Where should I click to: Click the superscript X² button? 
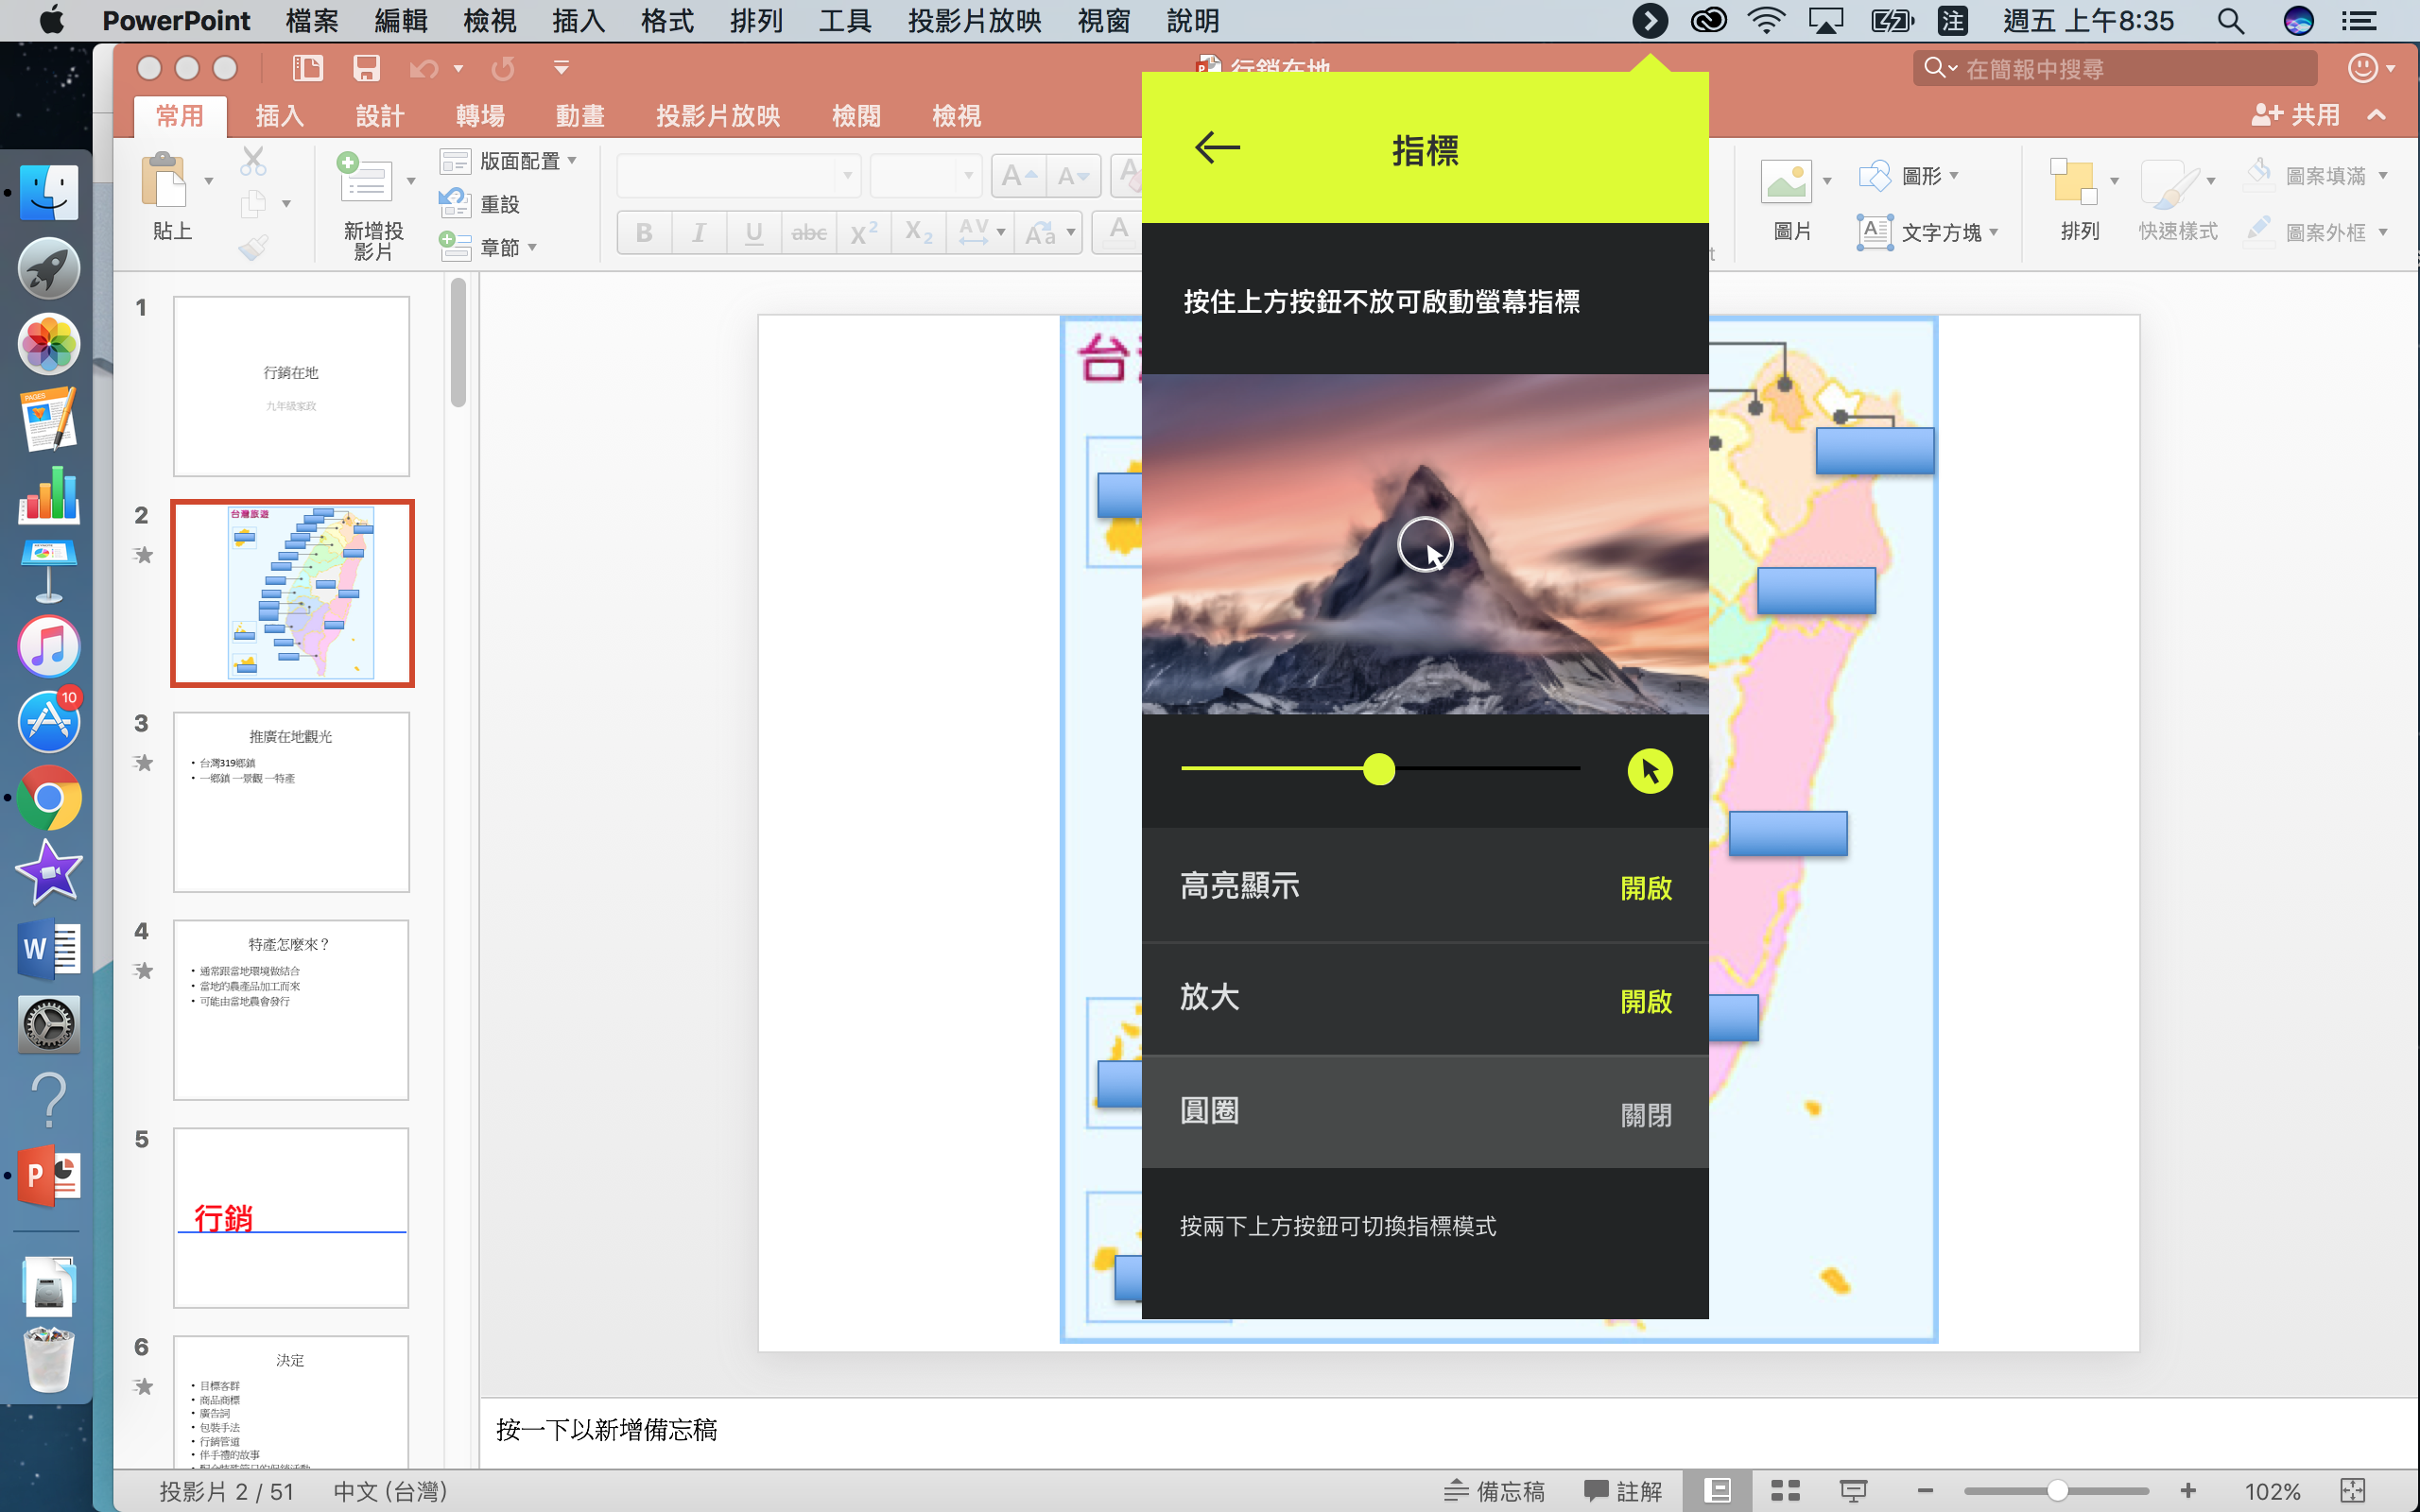863,233
